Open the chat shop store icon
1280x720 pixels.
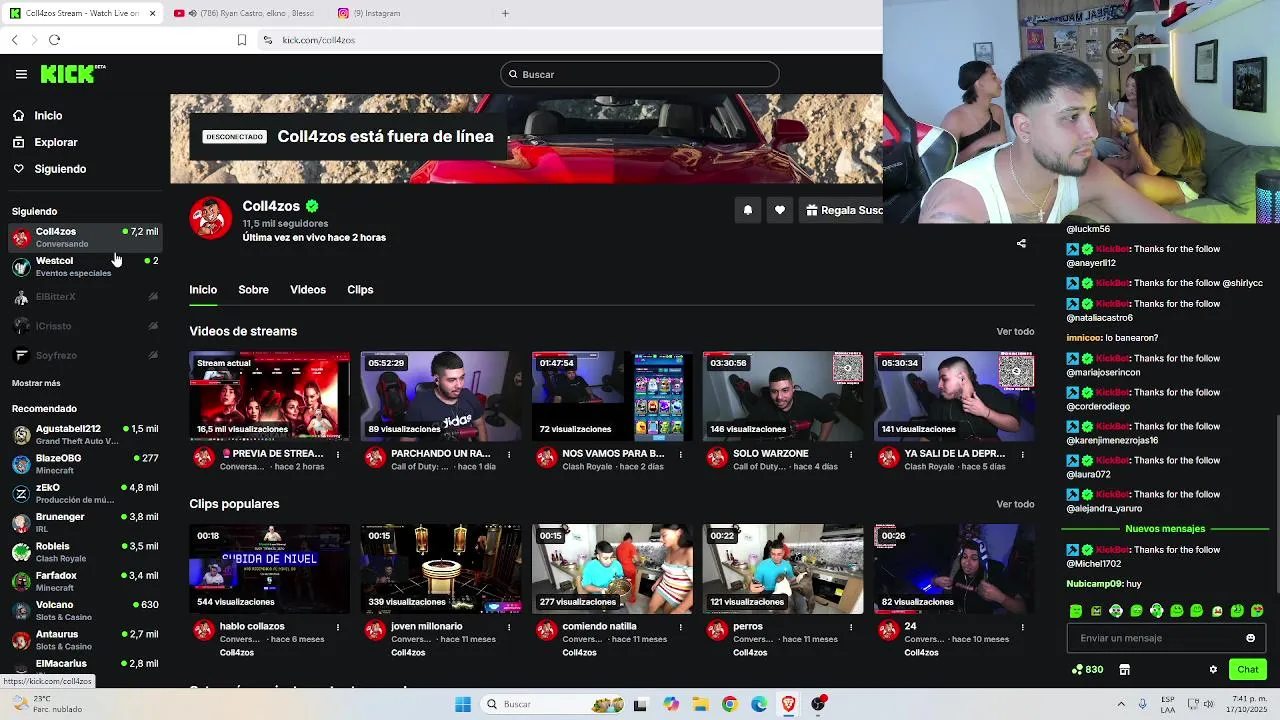1124,670
